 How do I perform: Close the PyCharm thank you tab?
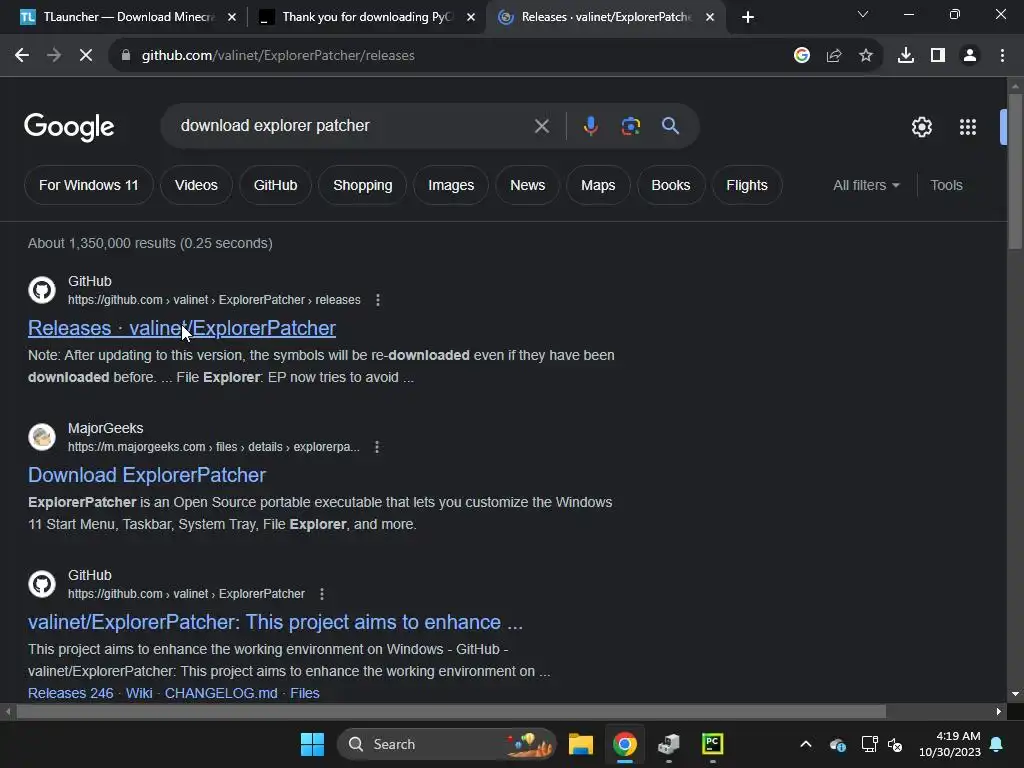[x=471, y=18]
